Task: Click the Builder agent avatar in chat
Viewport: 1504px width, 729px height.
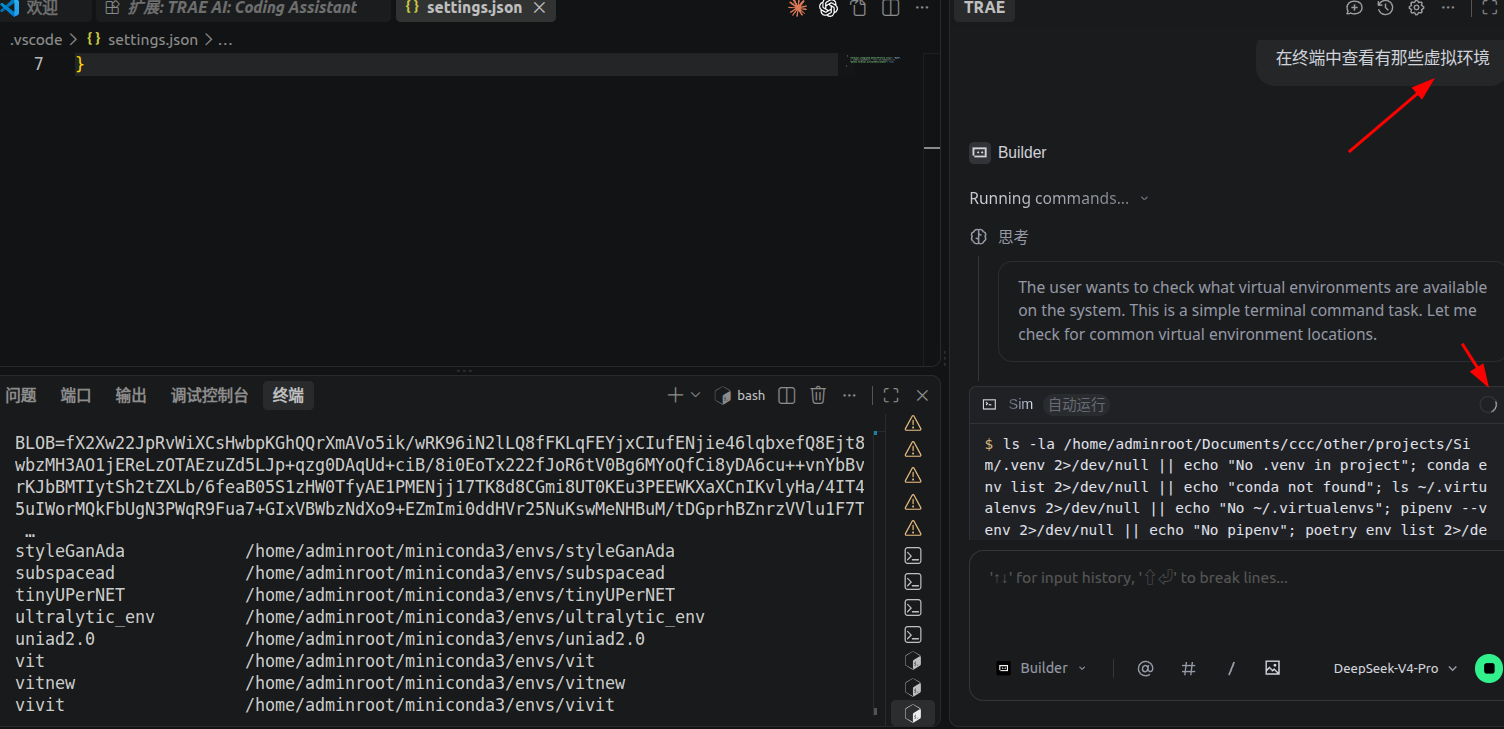Action: [980, 153]
